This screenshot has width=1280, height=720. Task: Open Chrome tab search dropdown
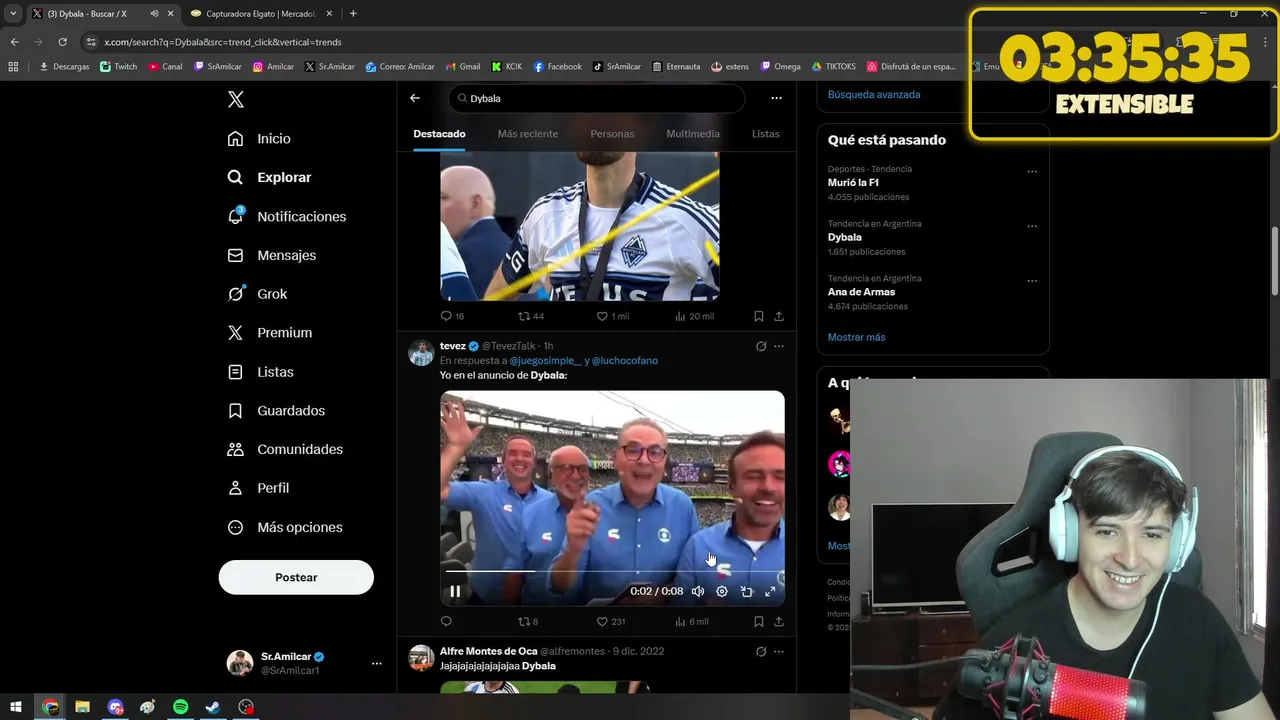click(13, 13)
